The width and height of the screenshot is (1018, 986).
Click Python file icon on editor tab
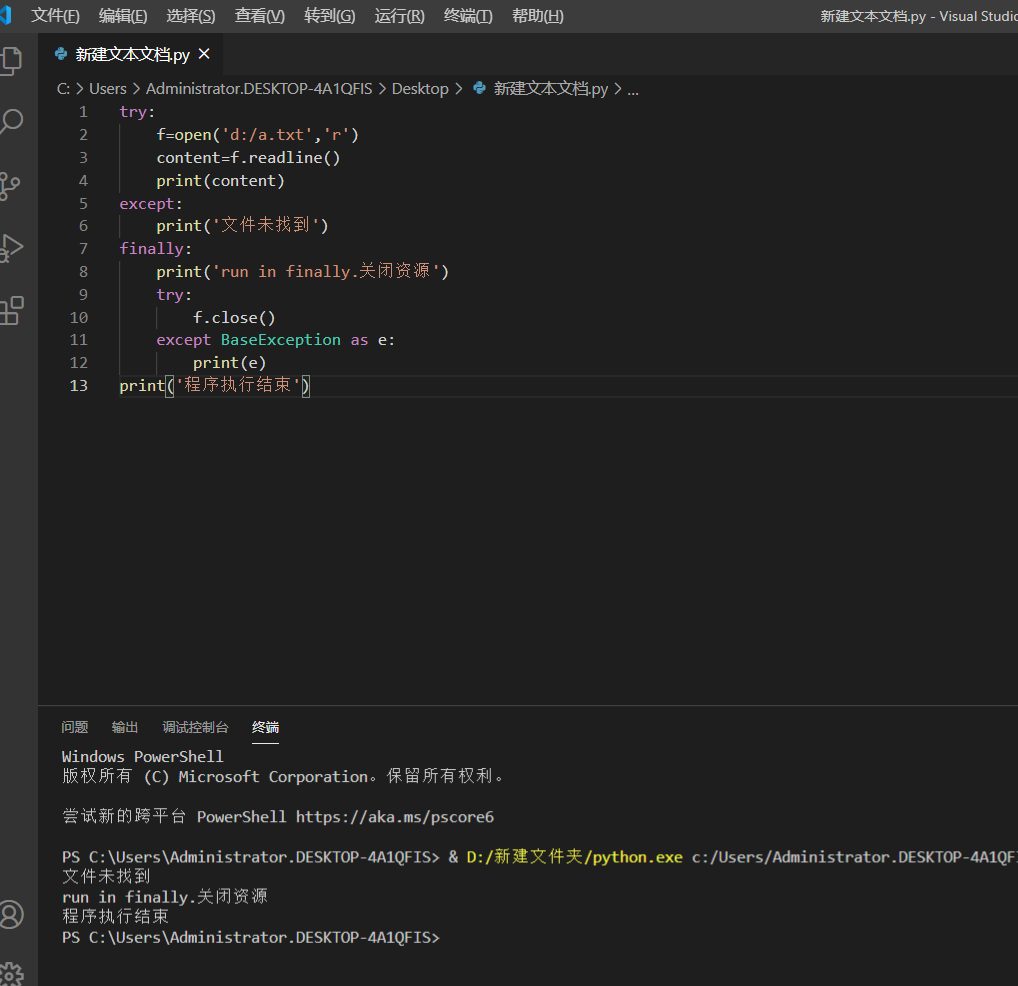pyautogui.click(x=61, y=54)
